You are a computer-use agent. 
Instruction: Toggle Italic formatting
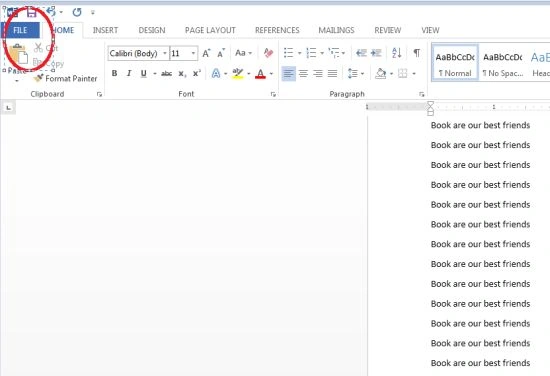[129, 73]
